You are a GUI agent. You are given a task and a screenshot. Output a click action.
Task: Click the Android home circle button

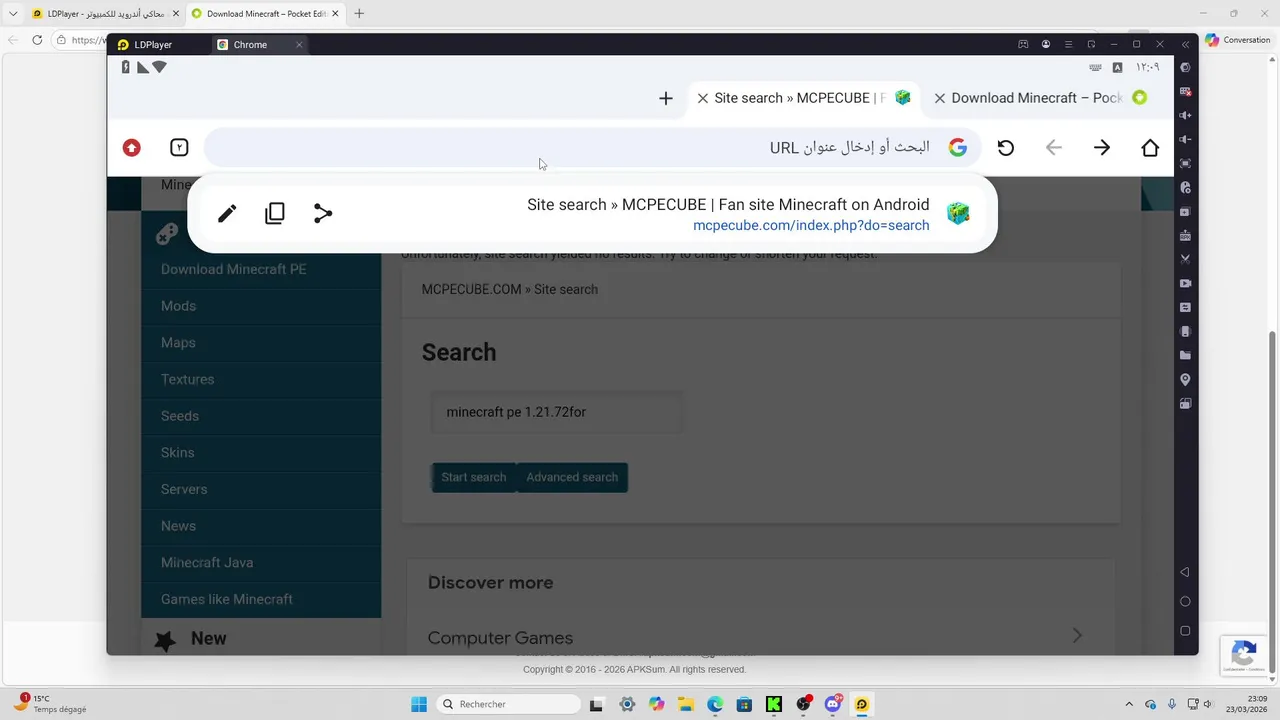1185,601
